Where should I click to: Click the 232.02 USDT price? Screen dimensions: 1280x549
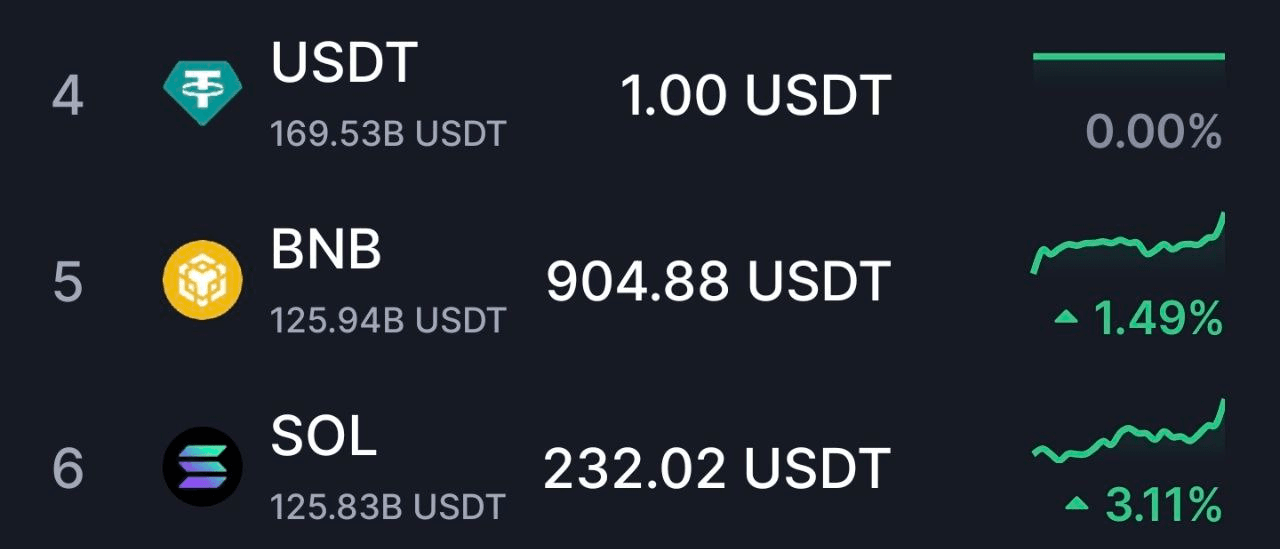pyautogui.click(x=717, y=468)
